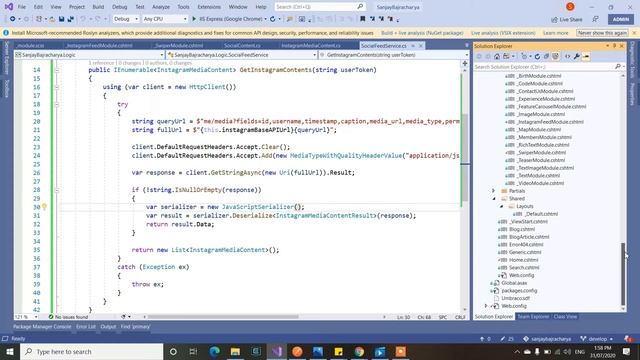Collapse the try block at line 18
This screenshot has width=640, height=360.
pos(57,104)
